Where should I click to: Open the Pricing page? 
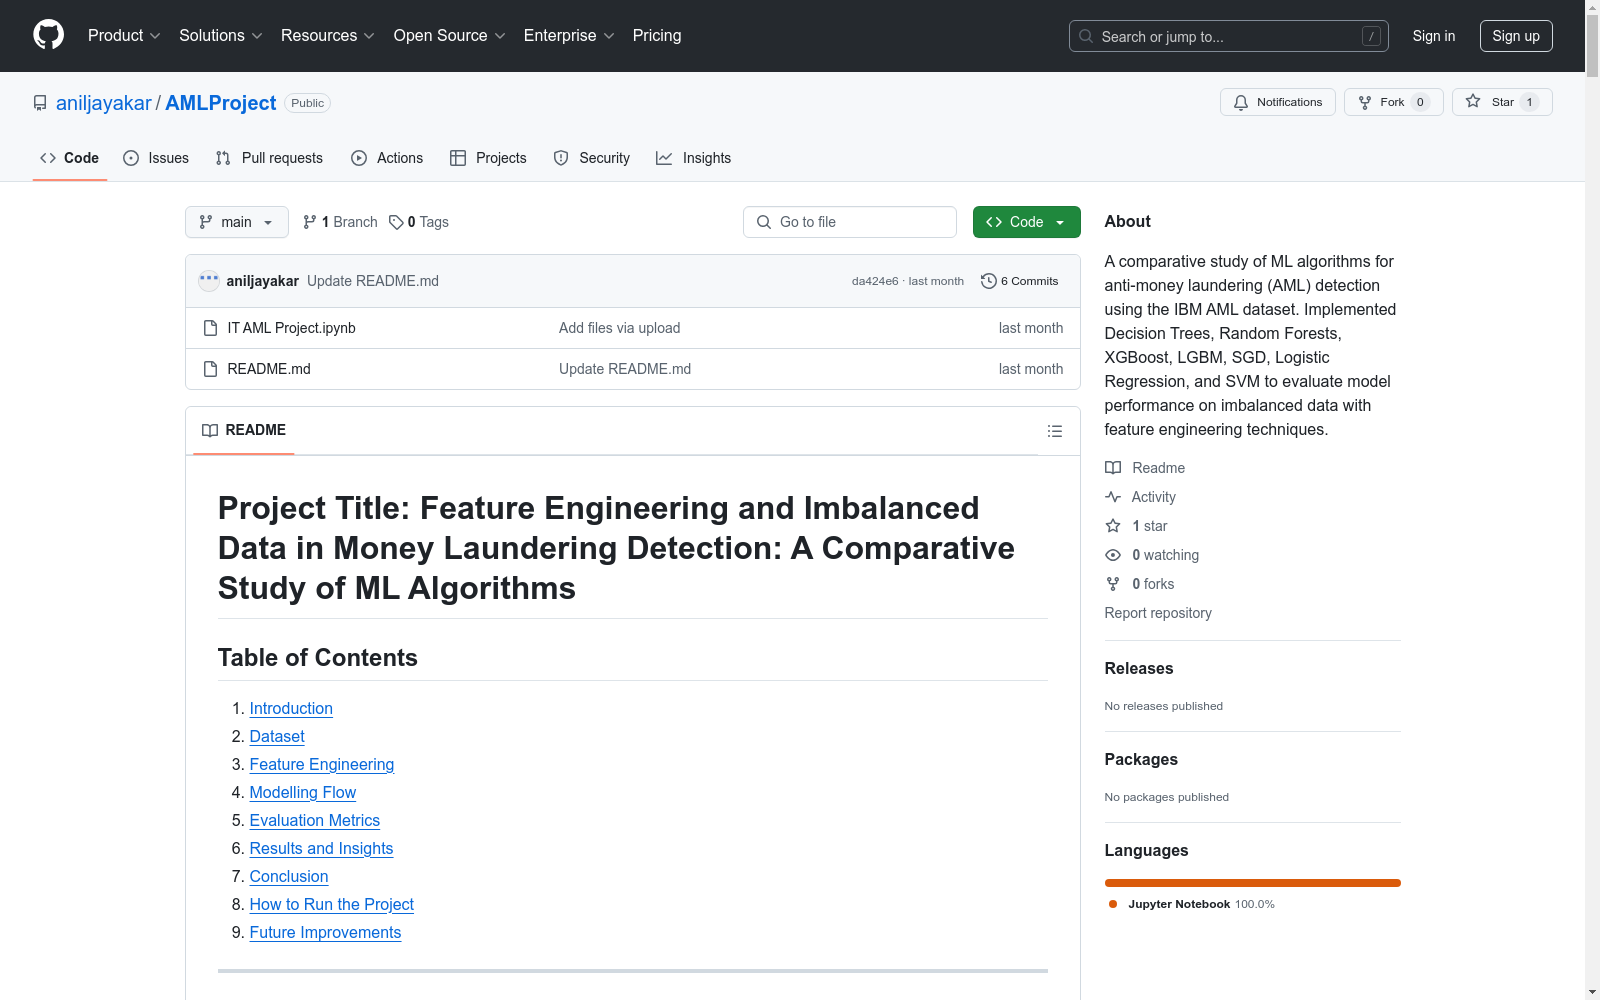click(657, 35)
